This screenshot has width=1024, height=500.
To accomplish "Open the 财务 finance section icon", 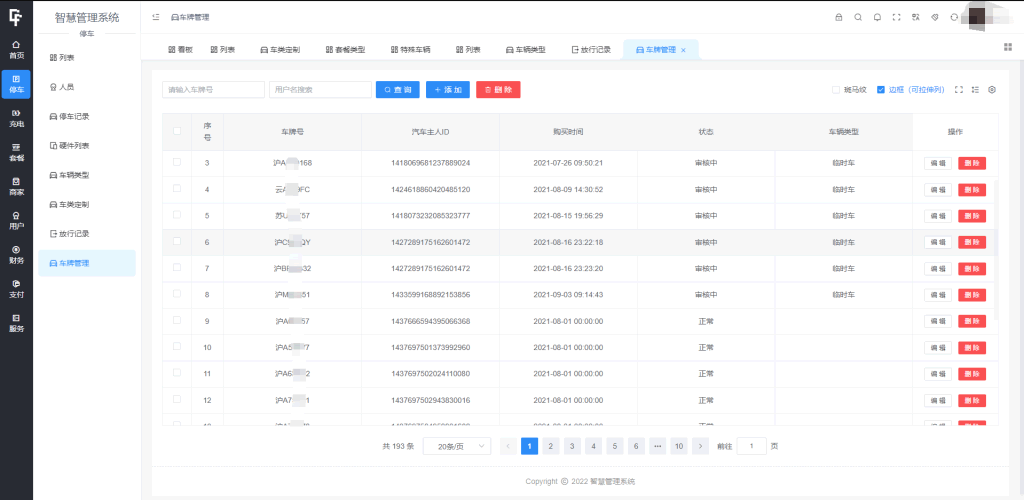I will pos(16,254).
